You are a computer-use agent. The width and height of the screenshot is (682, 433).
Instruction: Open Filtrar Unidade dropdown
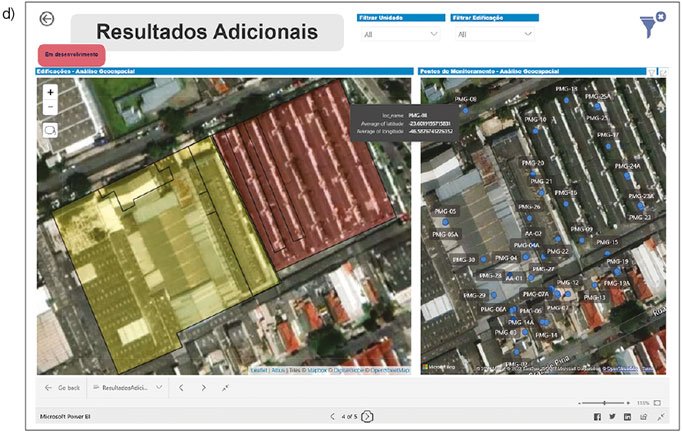[400, 34]
